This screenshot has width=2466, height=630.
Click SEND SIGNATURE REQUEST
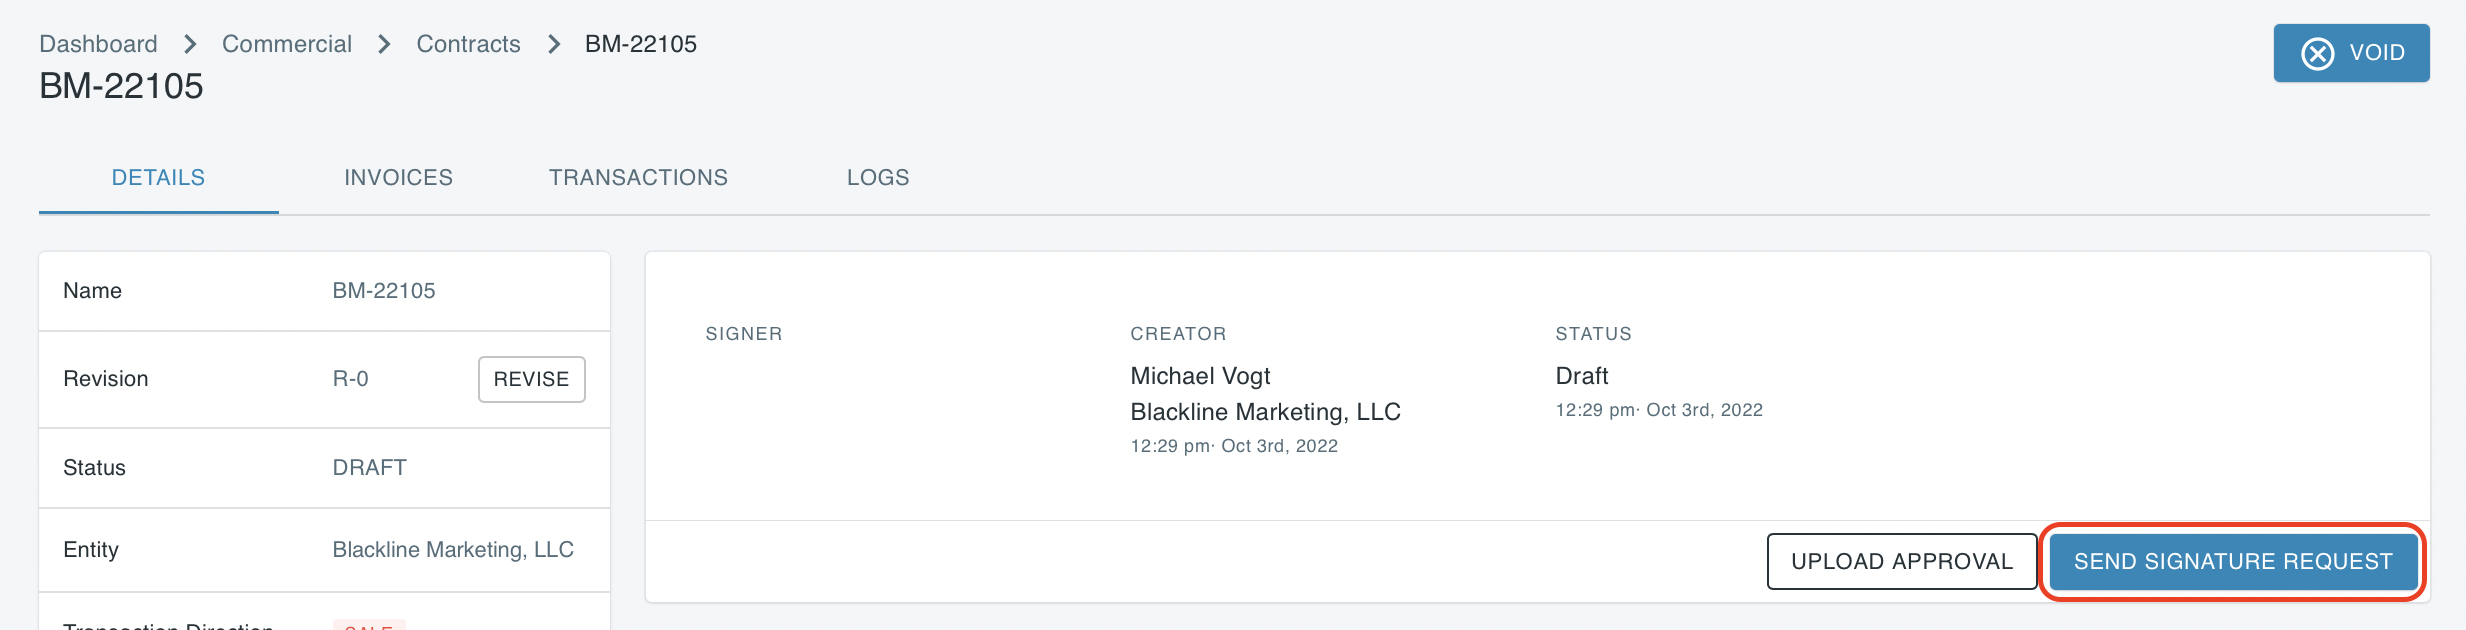(x=2232, y=561)
